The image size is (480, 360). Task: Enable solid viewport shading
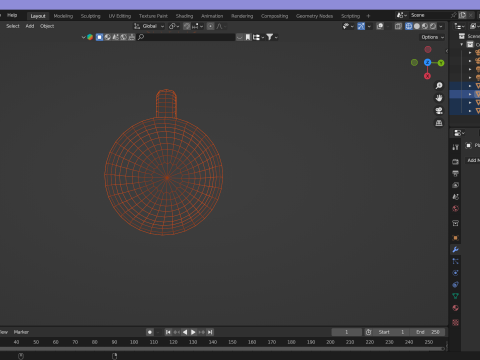point(417,26)
